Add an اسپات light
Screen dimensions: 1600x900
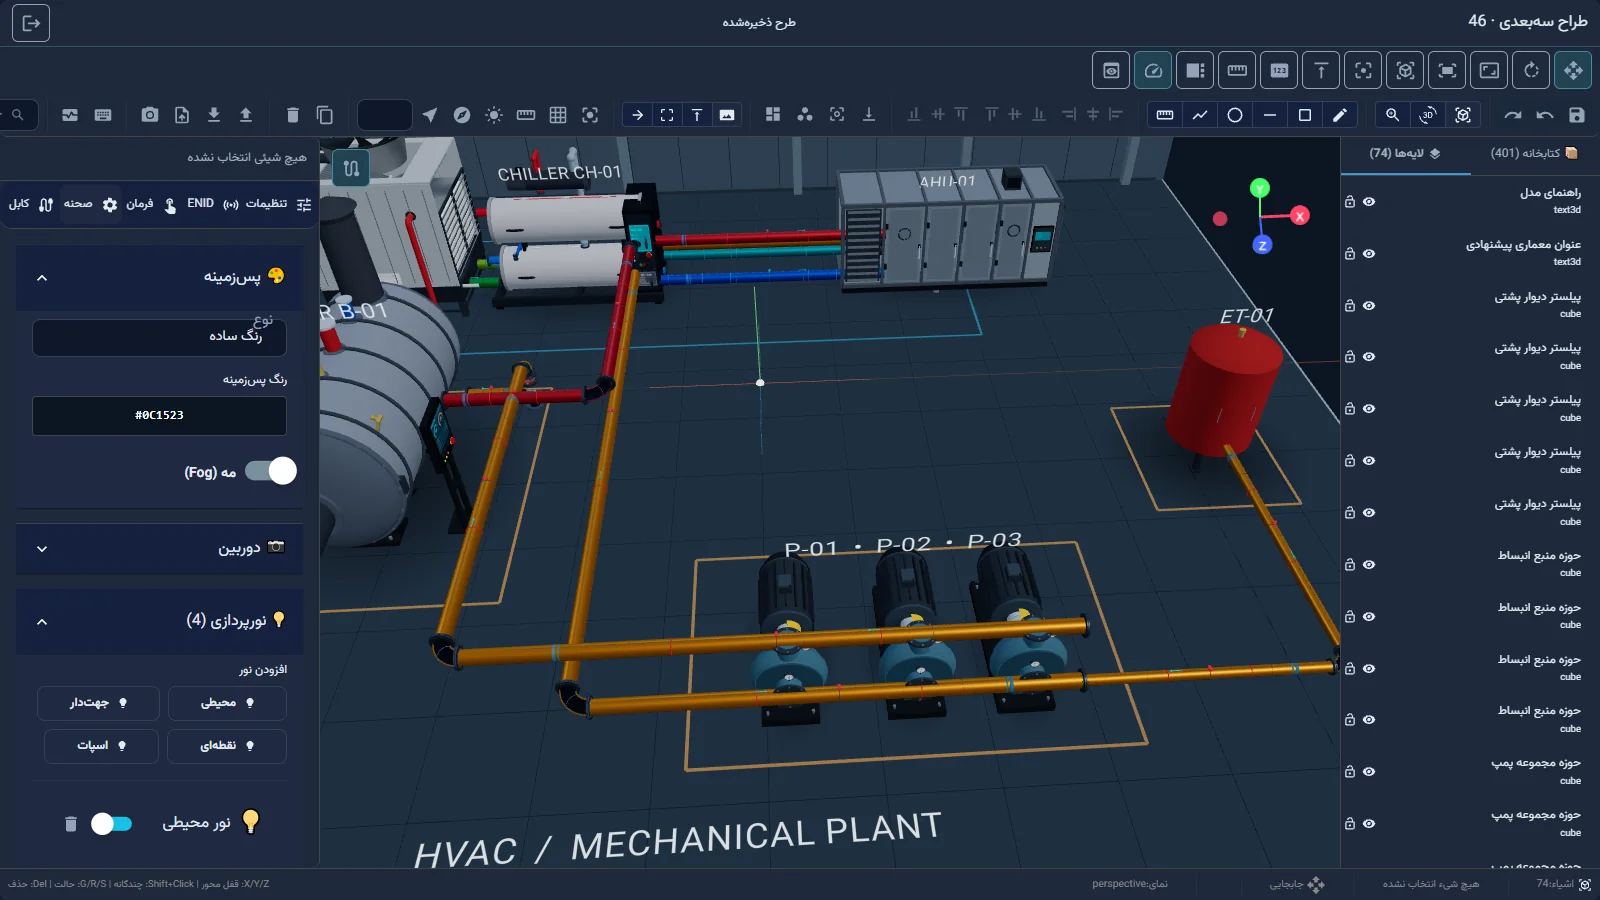click(101, 746)
